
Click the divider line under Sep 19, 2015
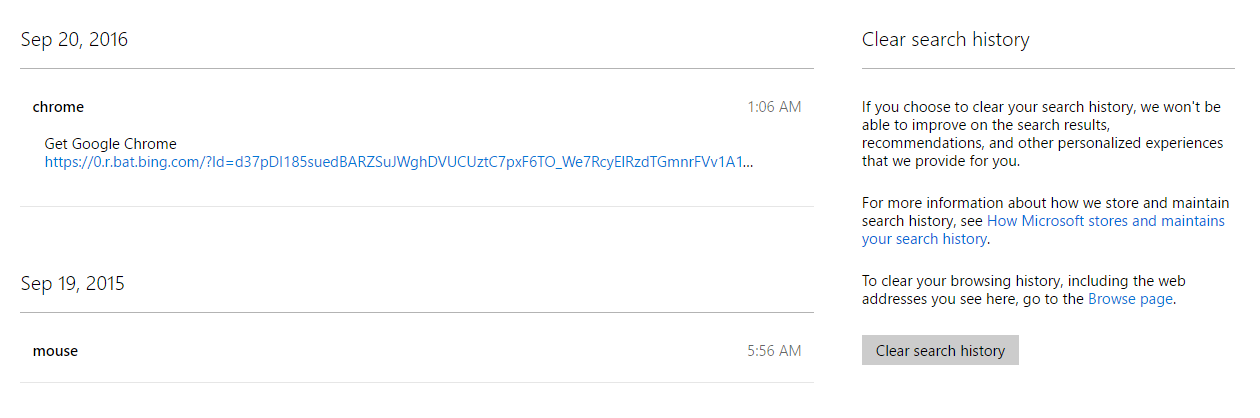[417, 313]
